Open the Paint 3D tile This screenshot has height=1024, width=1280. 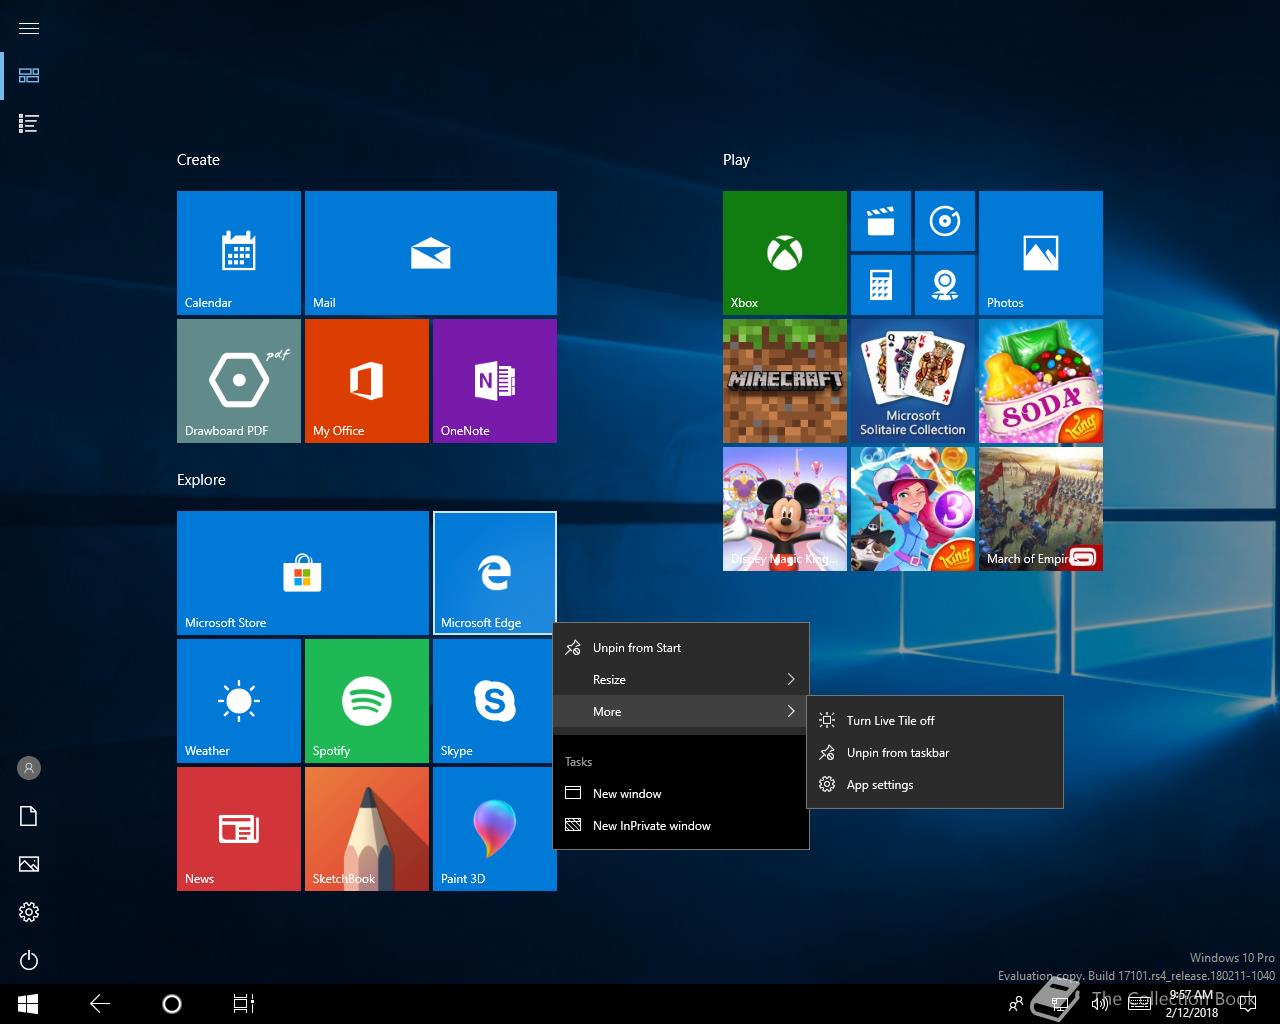pos(495,829)
